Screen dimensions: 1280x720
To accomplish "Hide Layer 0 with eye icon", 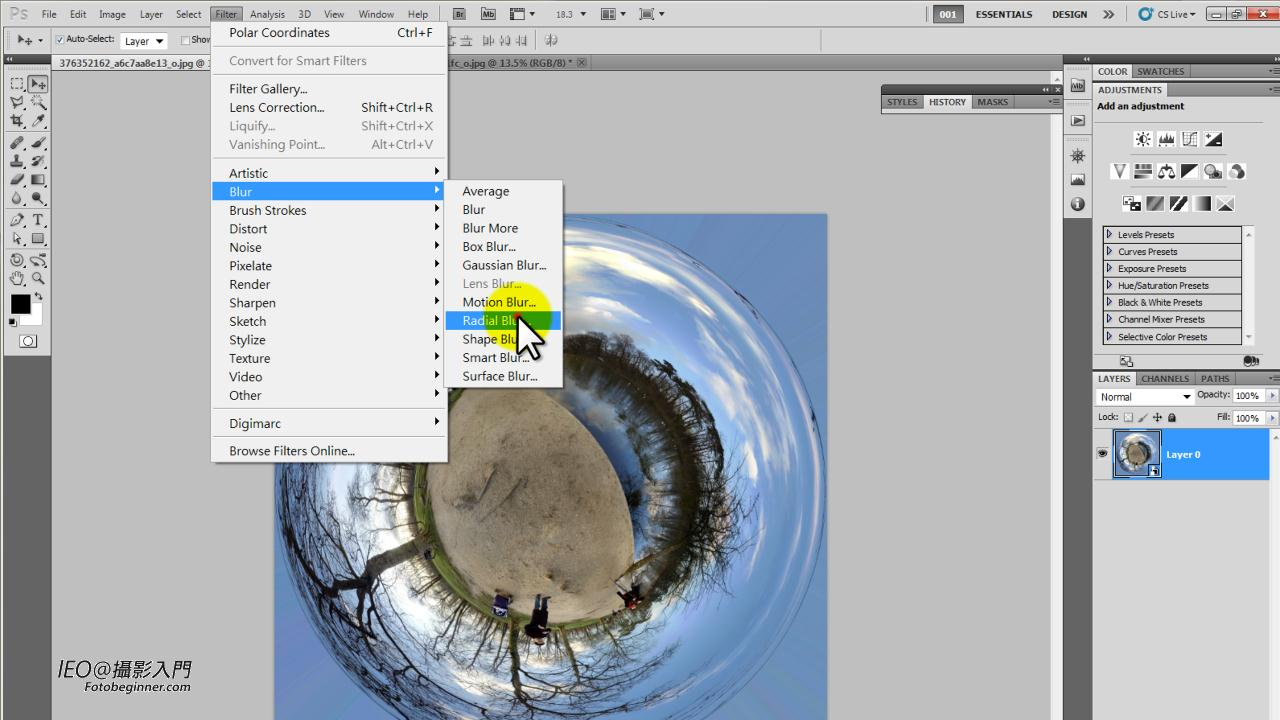I will [1102, 453].
